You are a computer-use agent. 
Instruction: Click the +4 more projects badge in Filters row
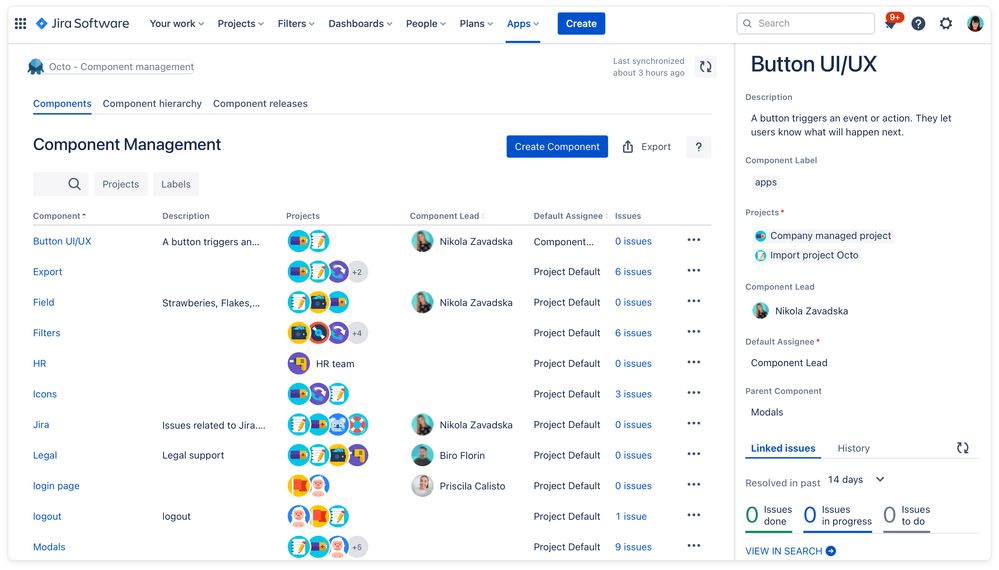point(357,333)
